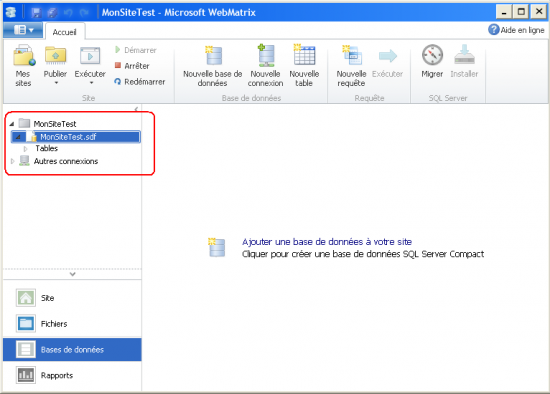550x394 pixels.
Task: Expand the Autres connexions node arrow
Action: point(13,161)
